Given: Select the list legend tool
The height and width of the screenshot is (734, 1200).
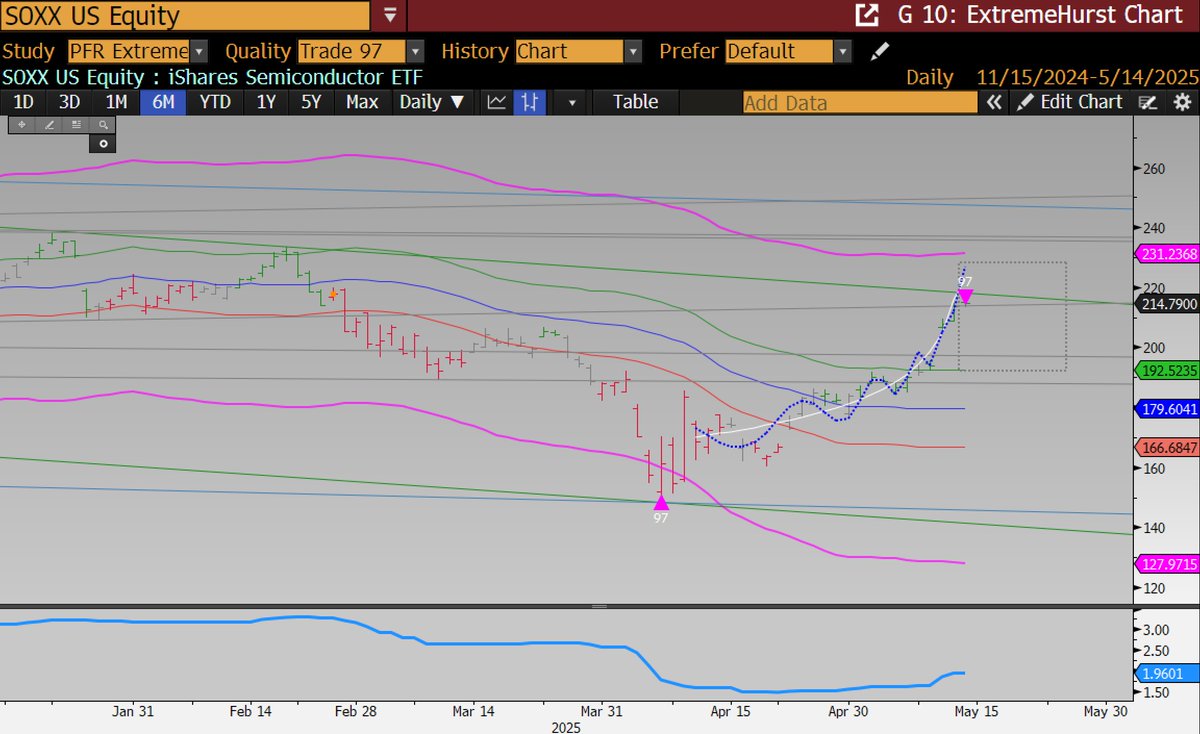Looking at the screenshot, I should click(74, 125).
